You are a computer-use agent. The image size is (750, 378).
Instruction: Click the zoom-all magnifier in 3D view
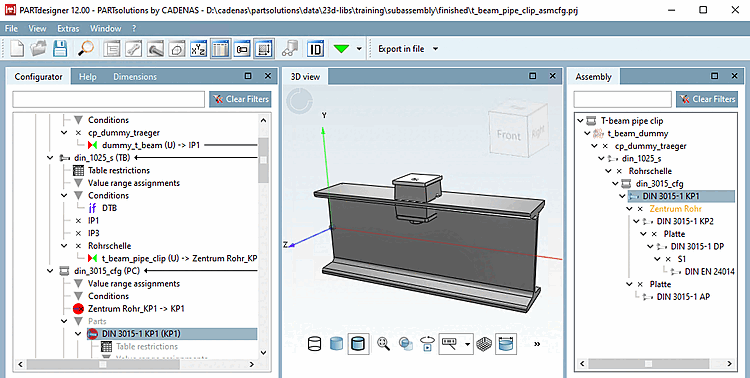click(x=383, y=344)
